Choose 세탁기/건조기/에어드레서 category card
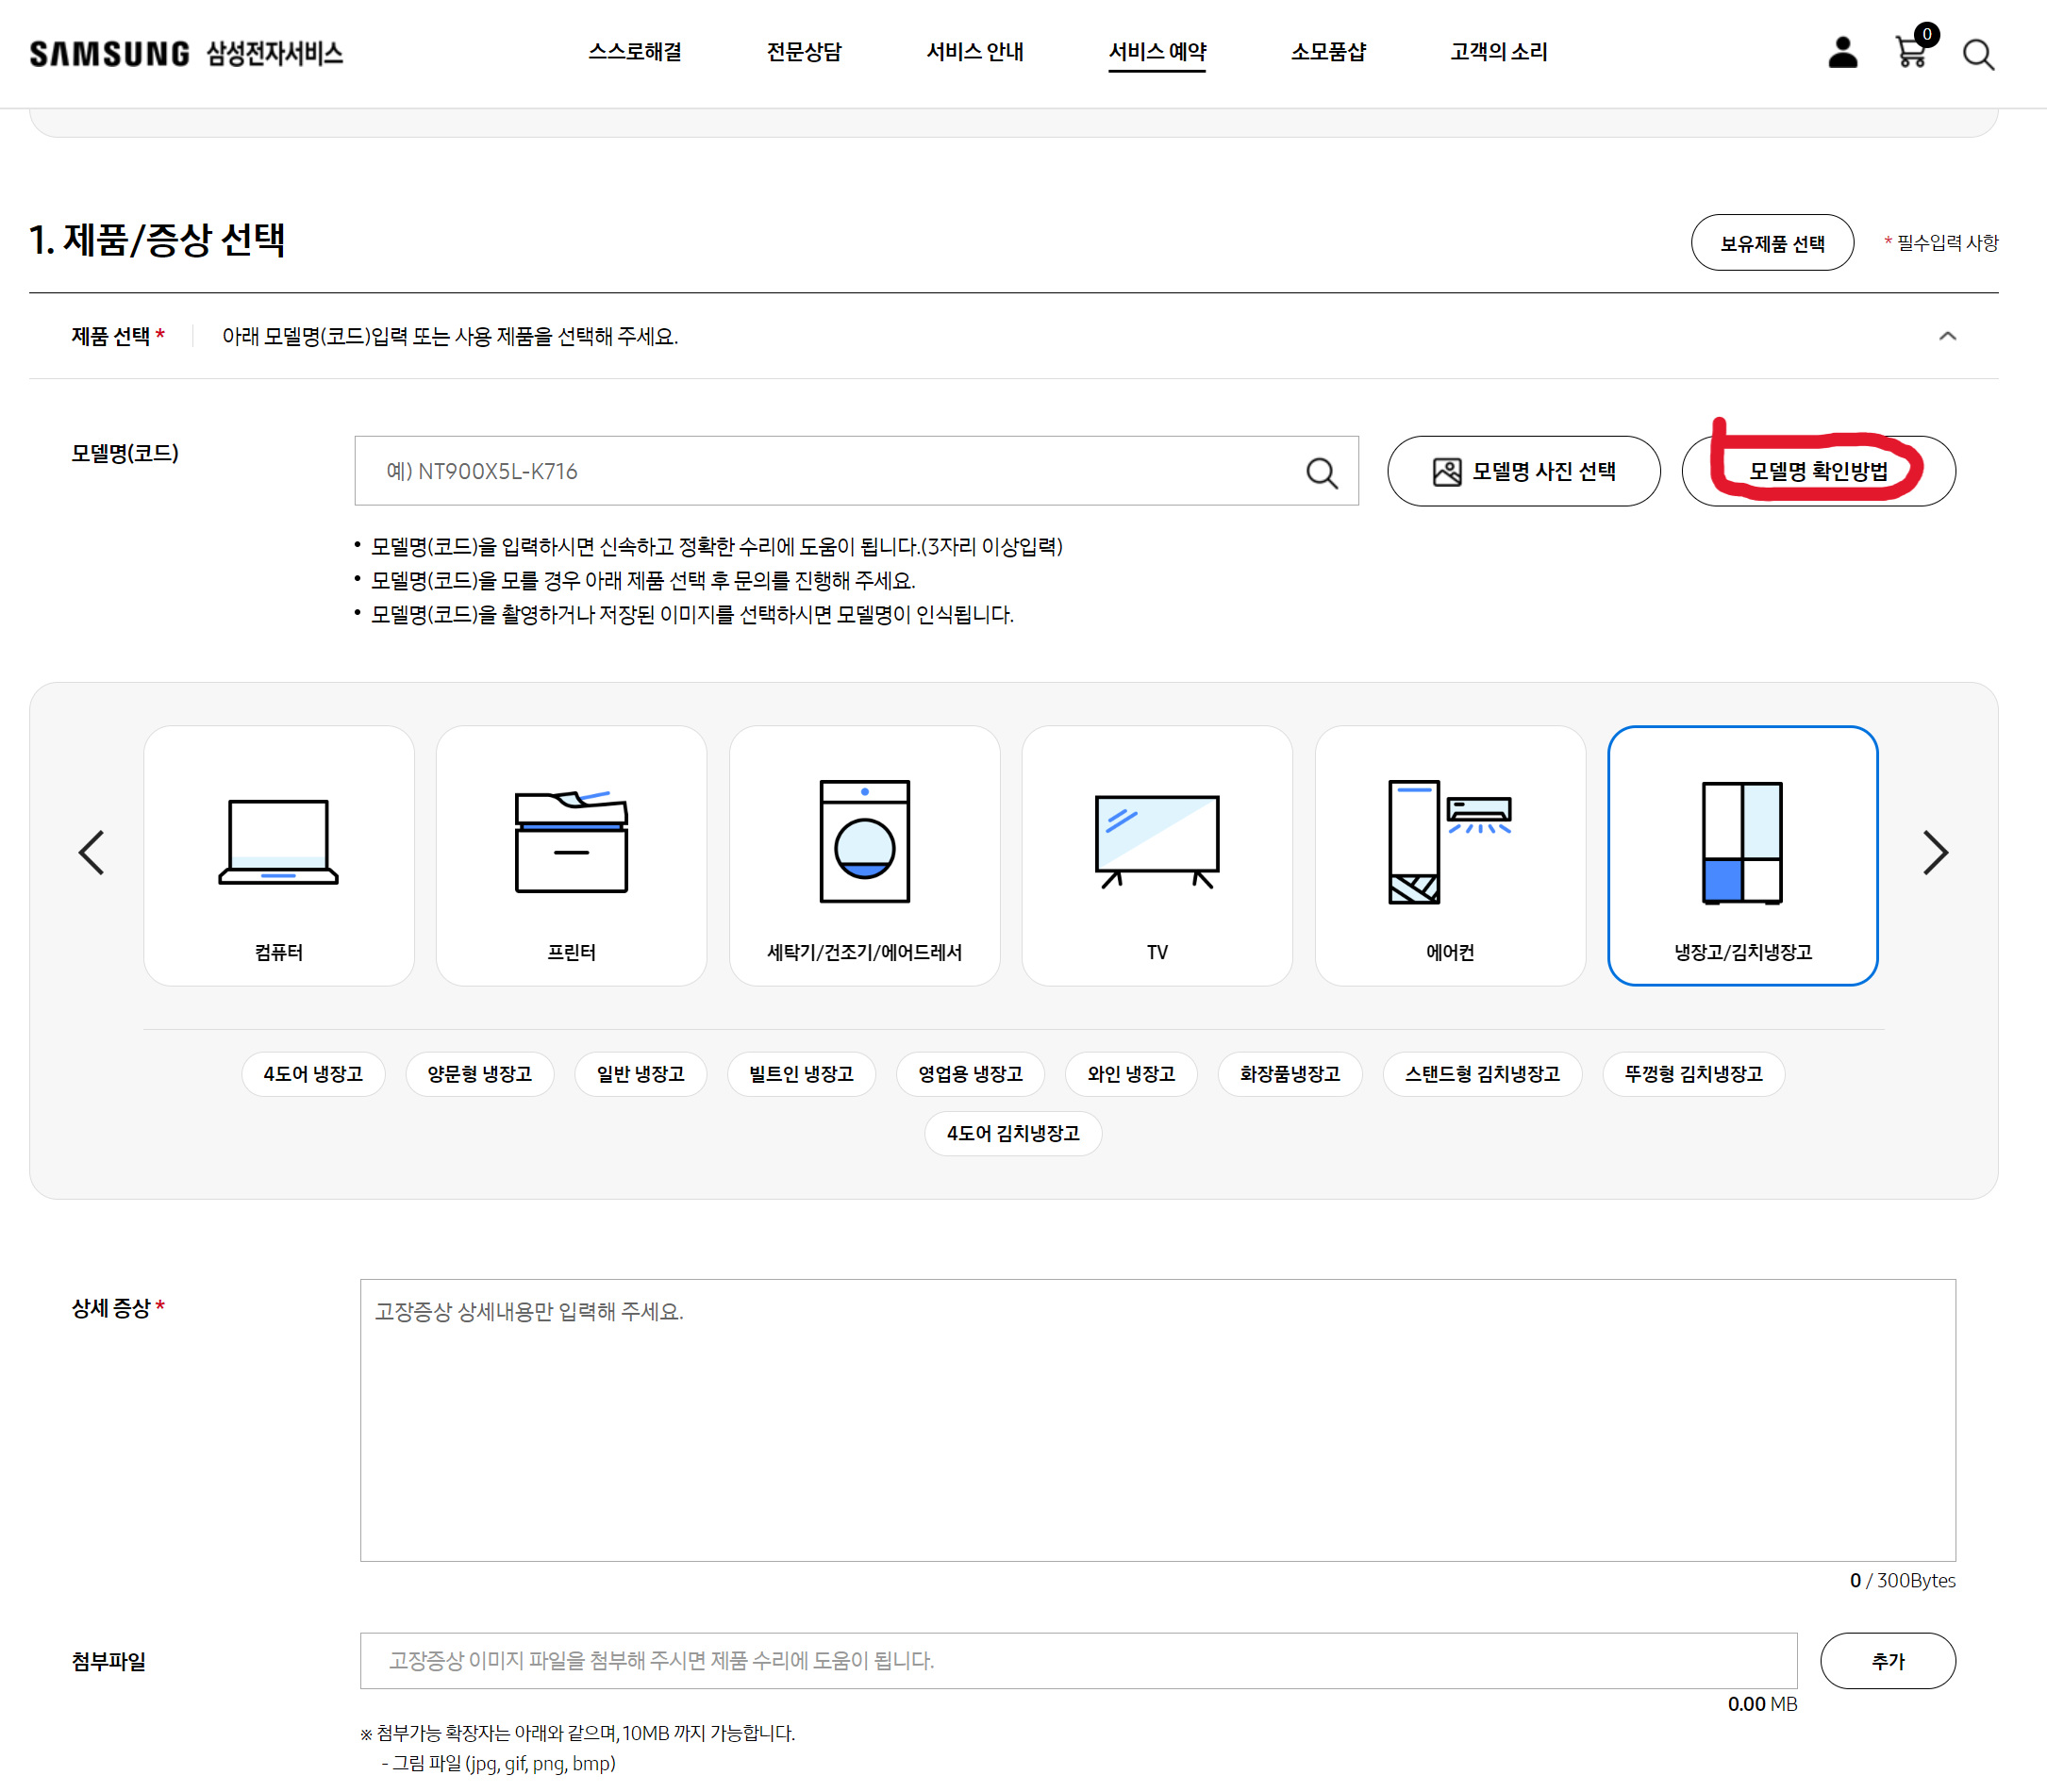The image size is (2047, 1792). pyautogui.click(x=864, y=855)
